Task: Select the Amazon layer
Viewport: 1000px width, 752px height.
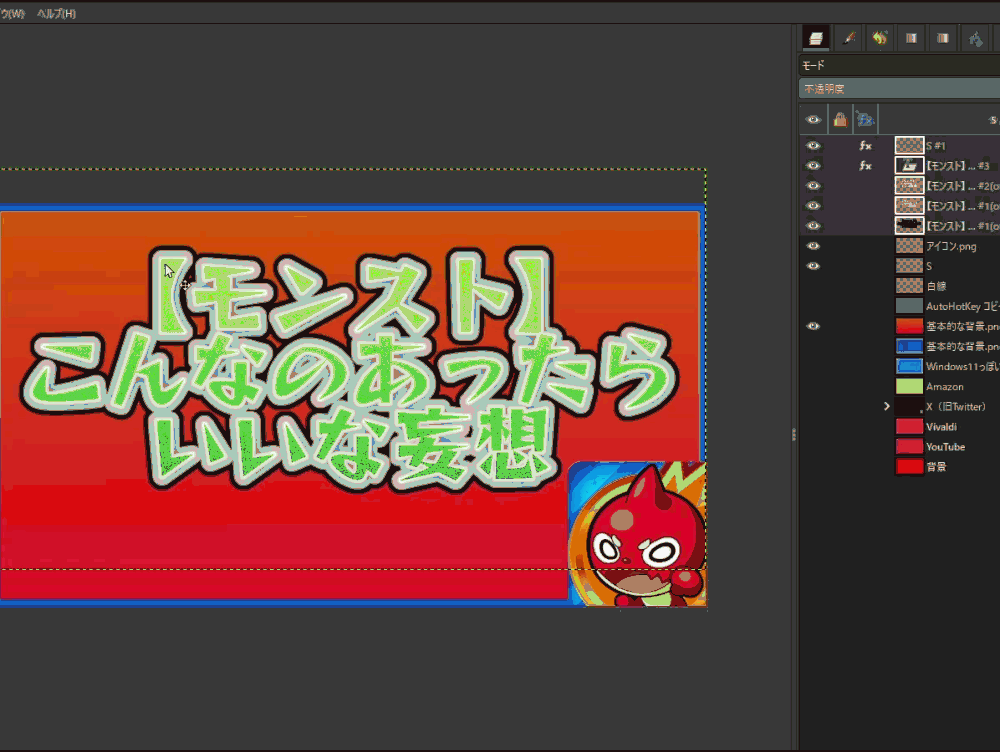Action: (944, 386)
